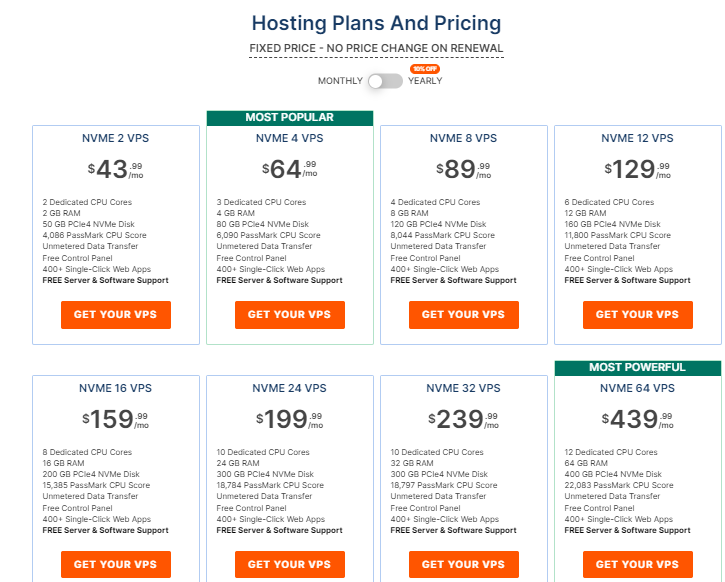This screenshot has width=725, height=582.
Task: Click the MOST POPULAR banner
Action: [x=290, y=118]
